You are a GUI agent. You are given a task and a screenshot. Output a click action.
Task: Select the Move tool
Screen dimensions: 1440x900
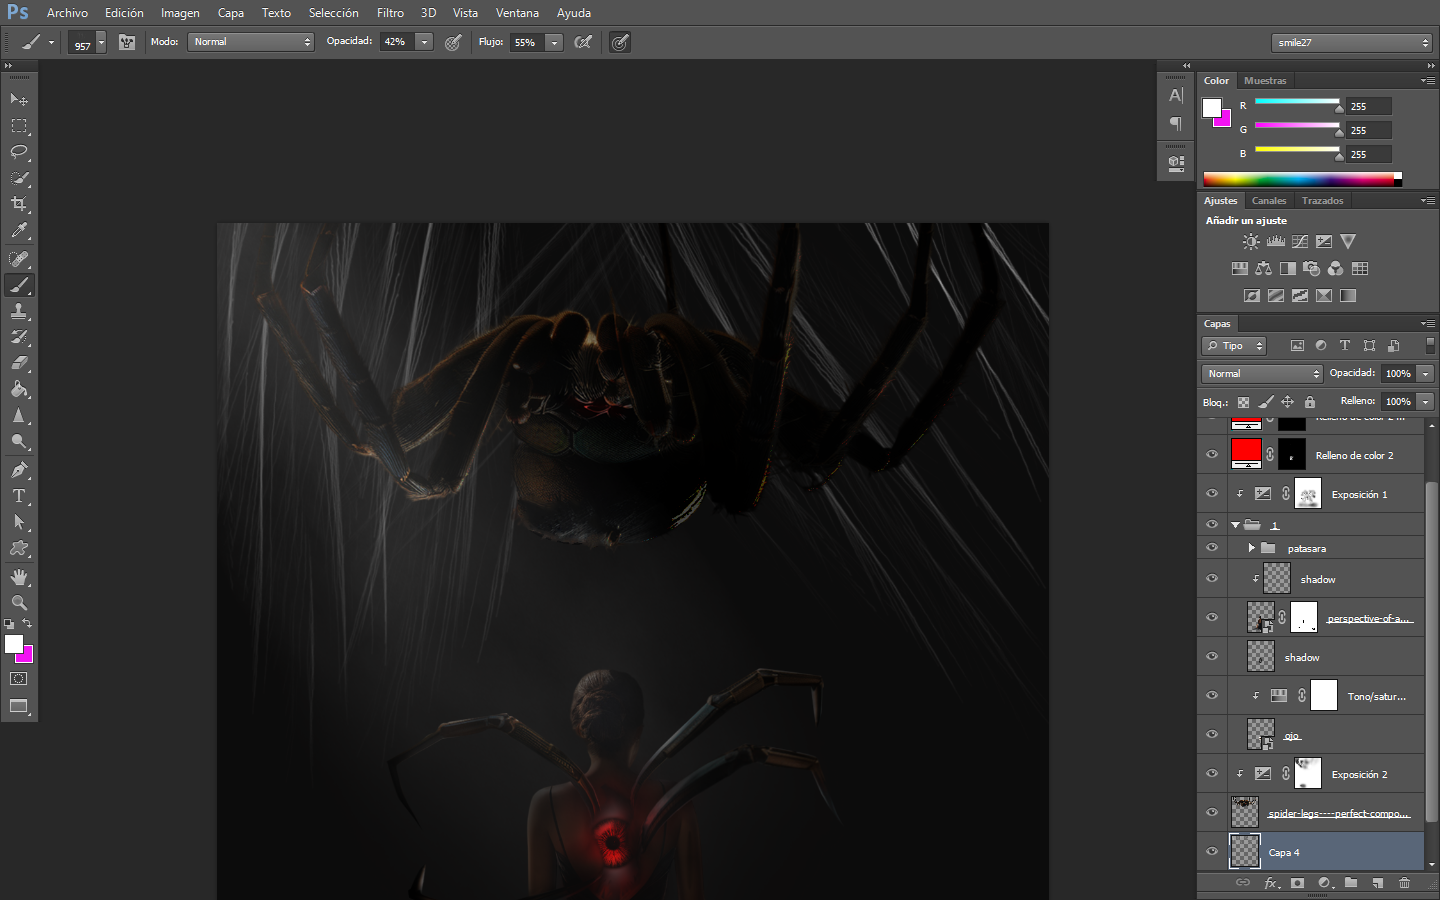pyautogui.click(x=19, y=99)
